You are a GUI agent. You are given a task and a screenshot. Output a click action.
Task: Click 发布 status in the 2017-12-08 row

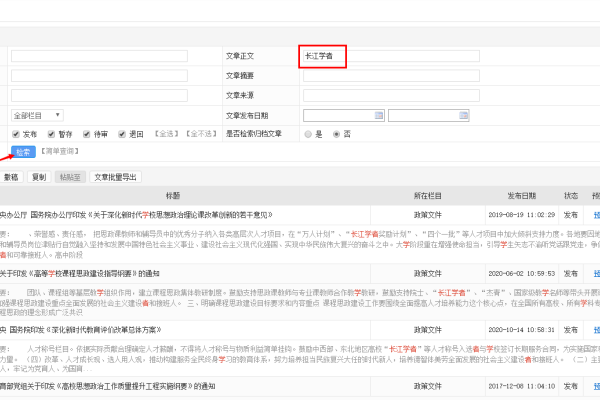[571, 386]
